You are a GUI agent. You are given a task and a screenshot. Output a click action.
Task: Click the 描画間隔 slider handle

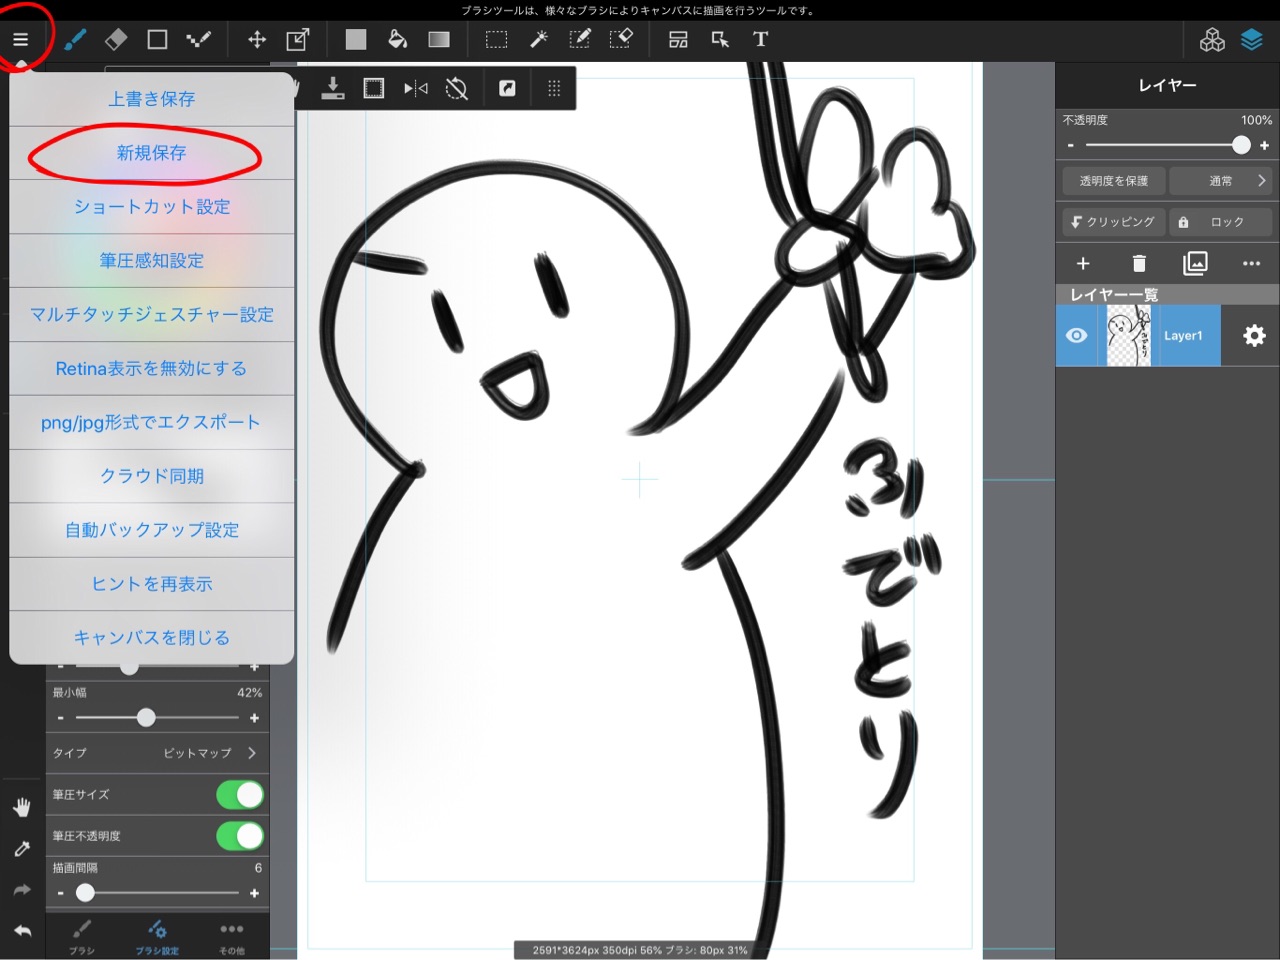coord(85,893)
